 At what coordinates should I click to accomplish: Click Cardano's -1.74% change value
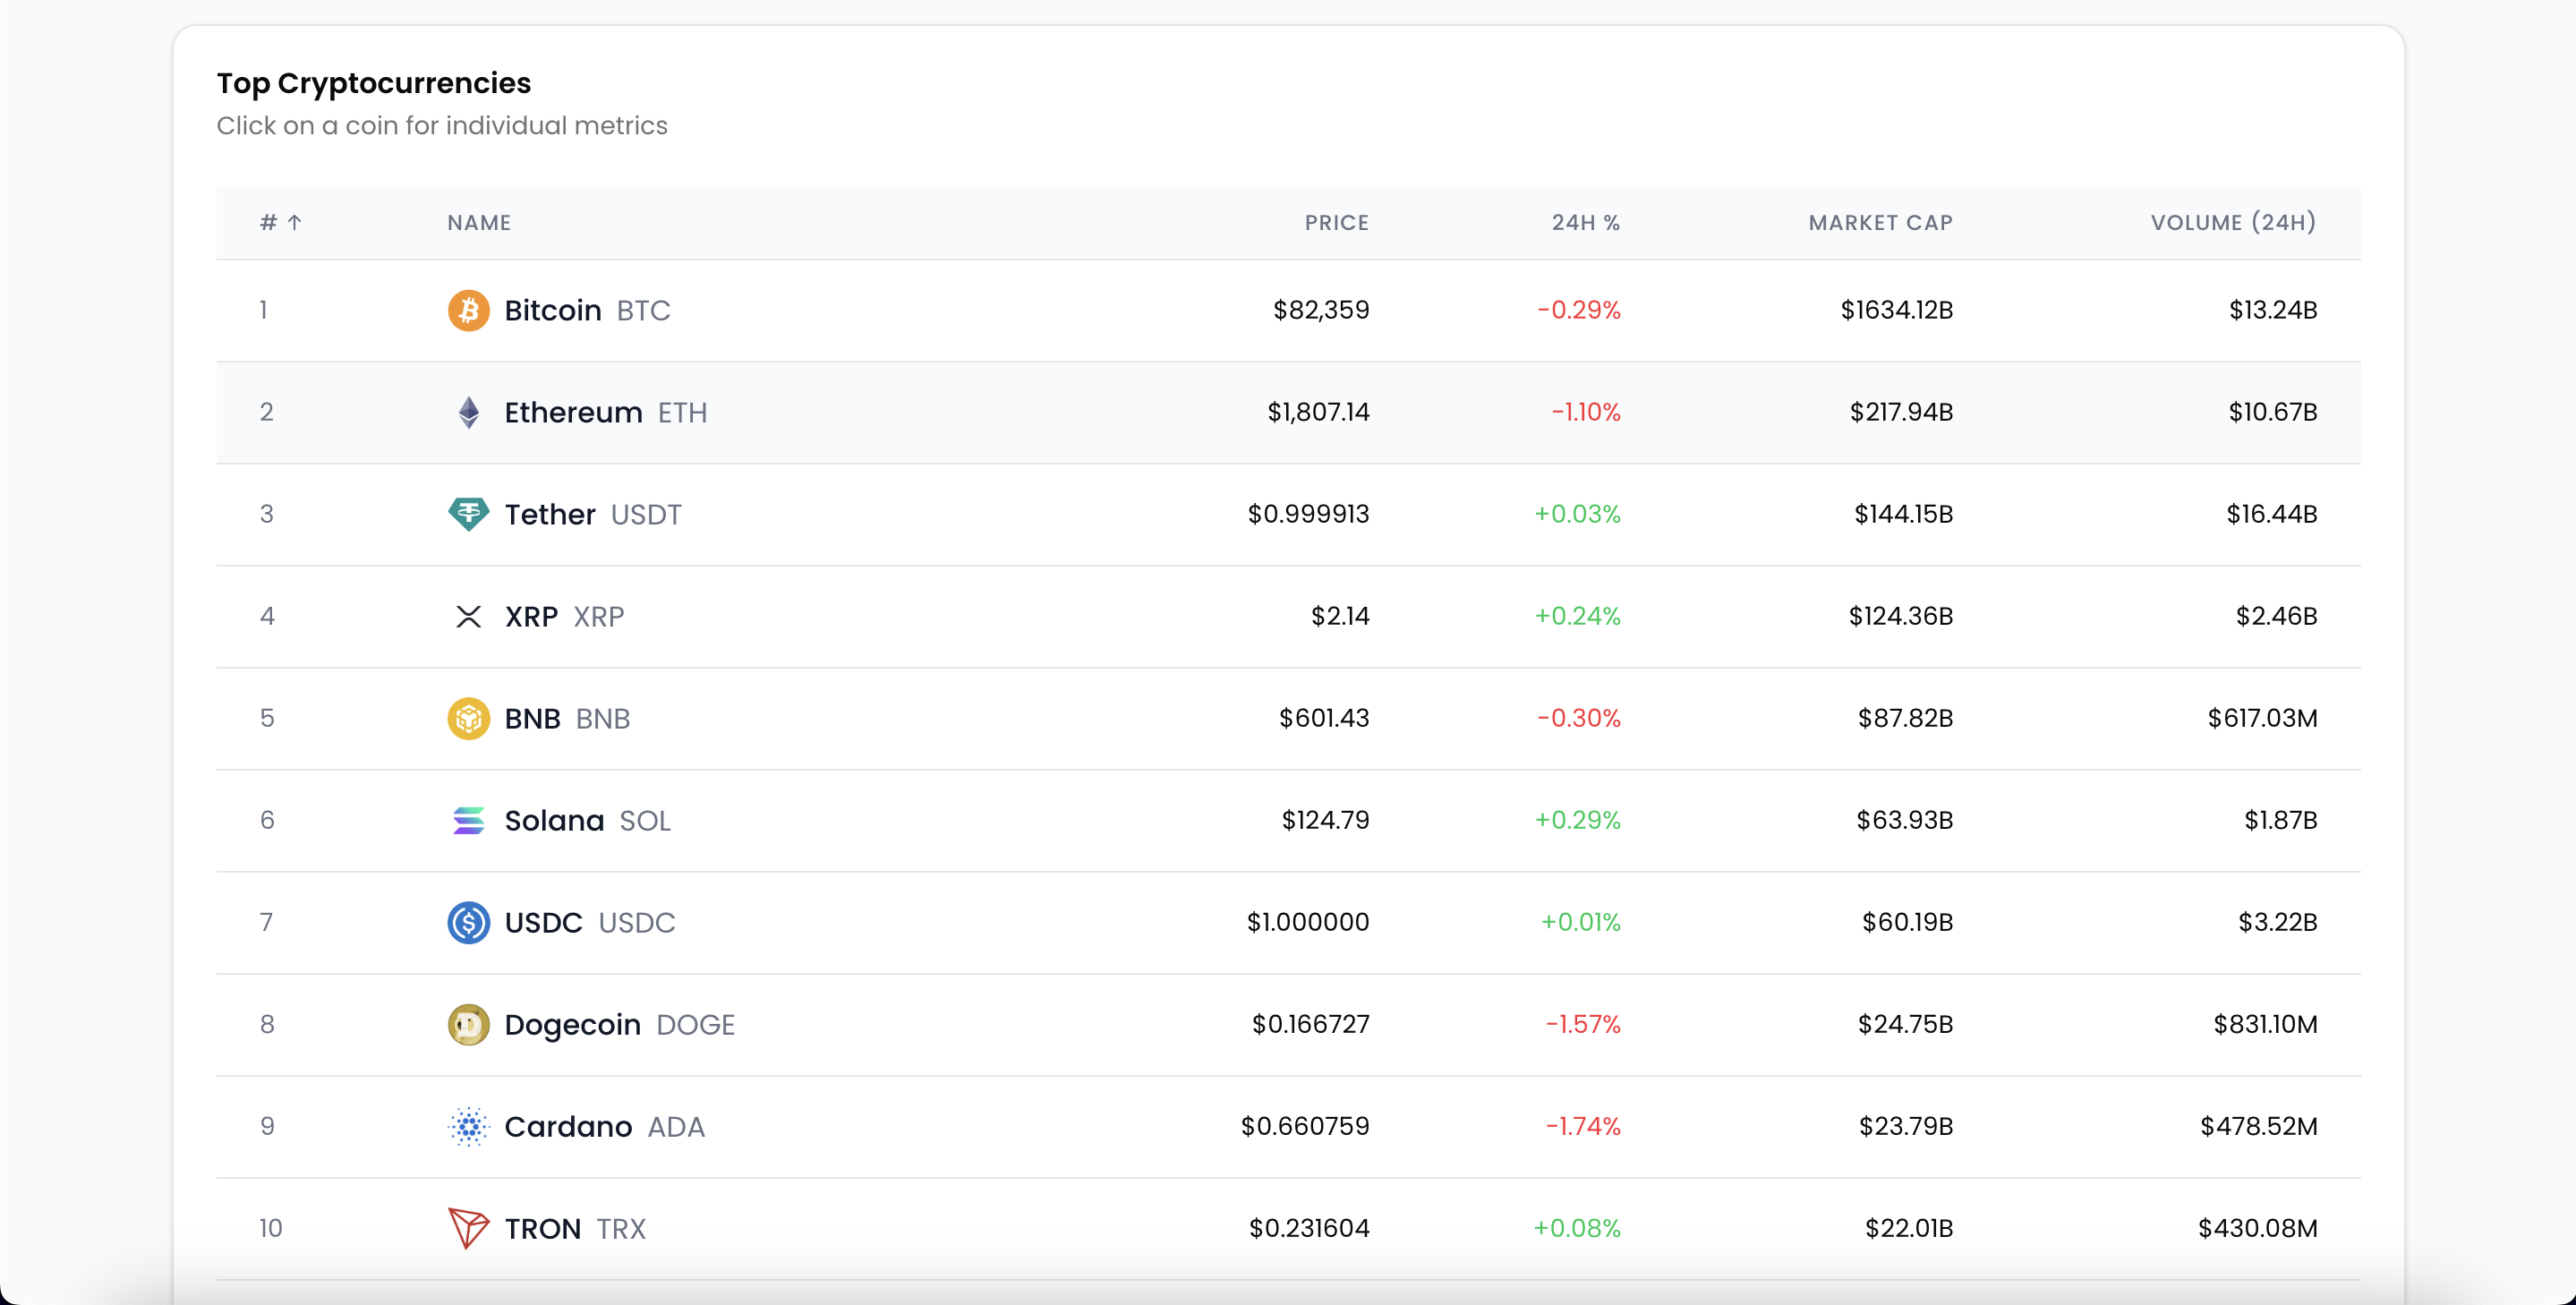[x=1583, y=1126]
